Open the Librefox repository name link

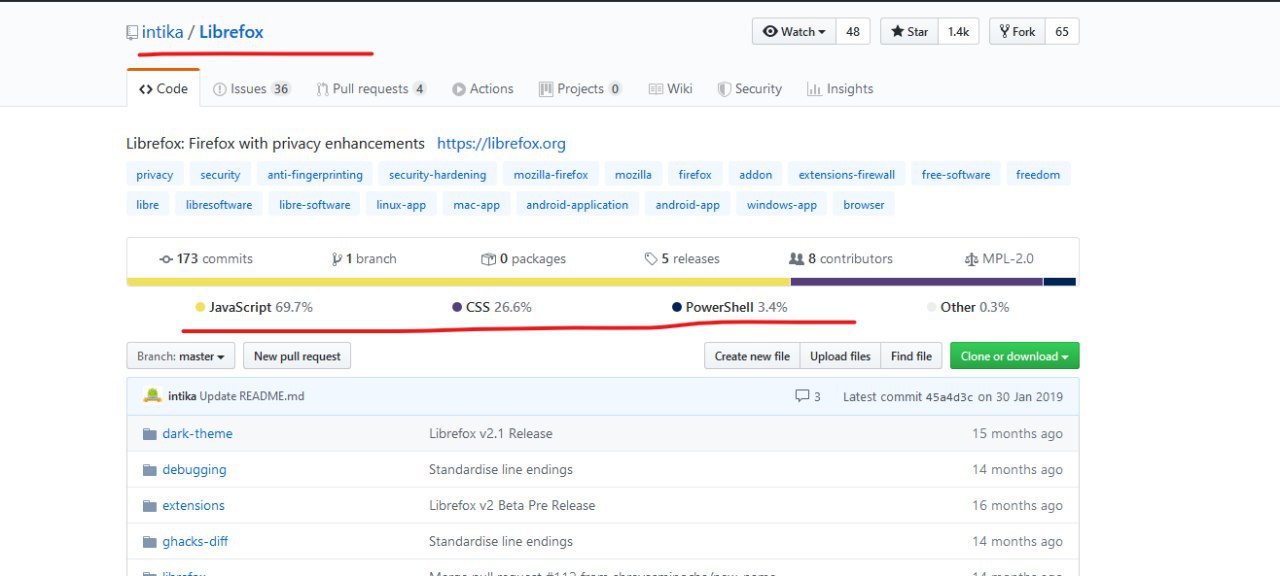tap(231, 32)
